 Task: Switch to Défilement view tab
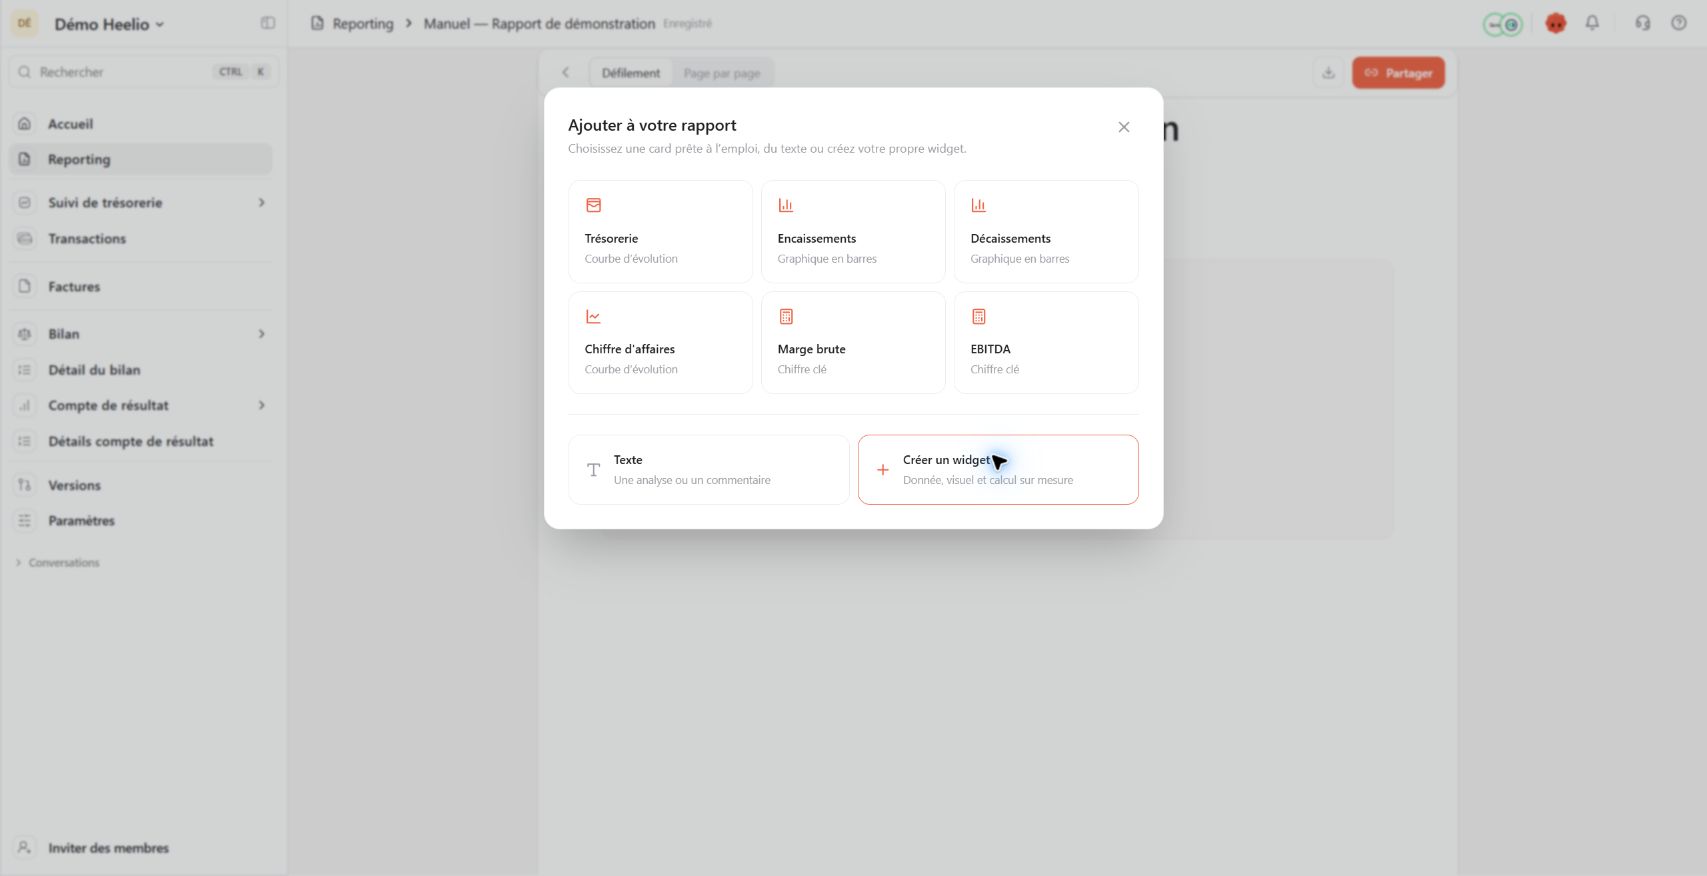click(630, 73)
